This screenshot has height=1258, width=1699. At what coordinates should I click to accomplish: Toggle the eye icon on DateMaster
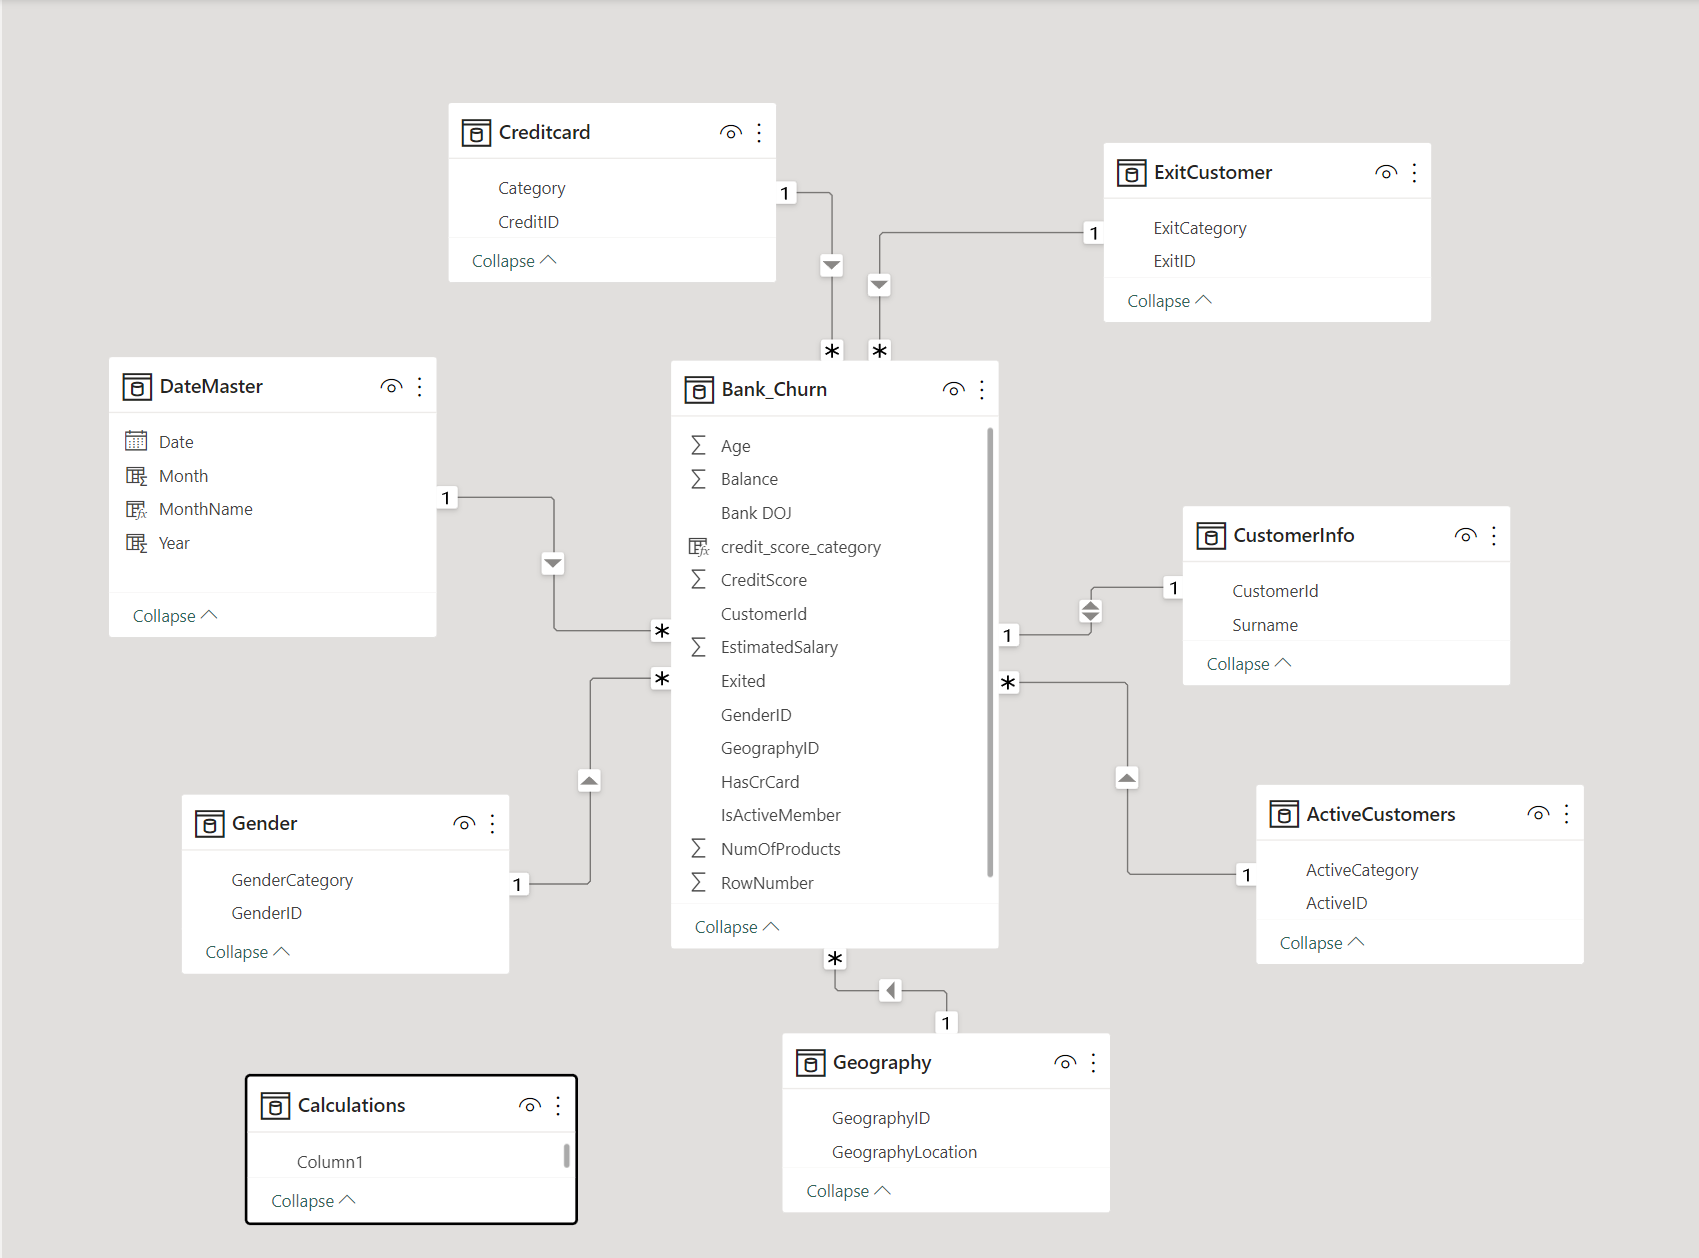tap(391, 386)
